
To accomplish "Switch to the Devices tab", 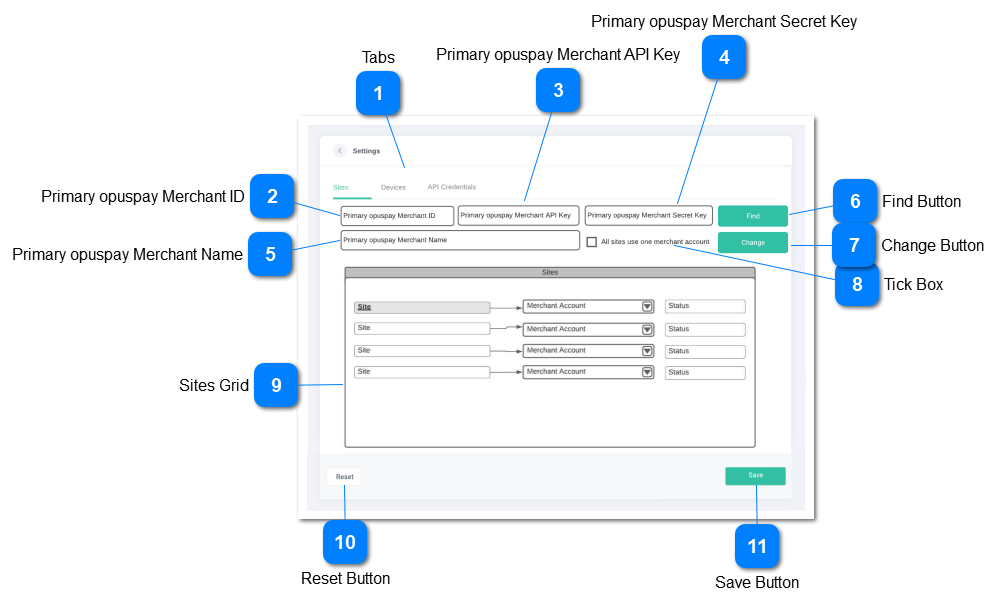I will 393,187.
